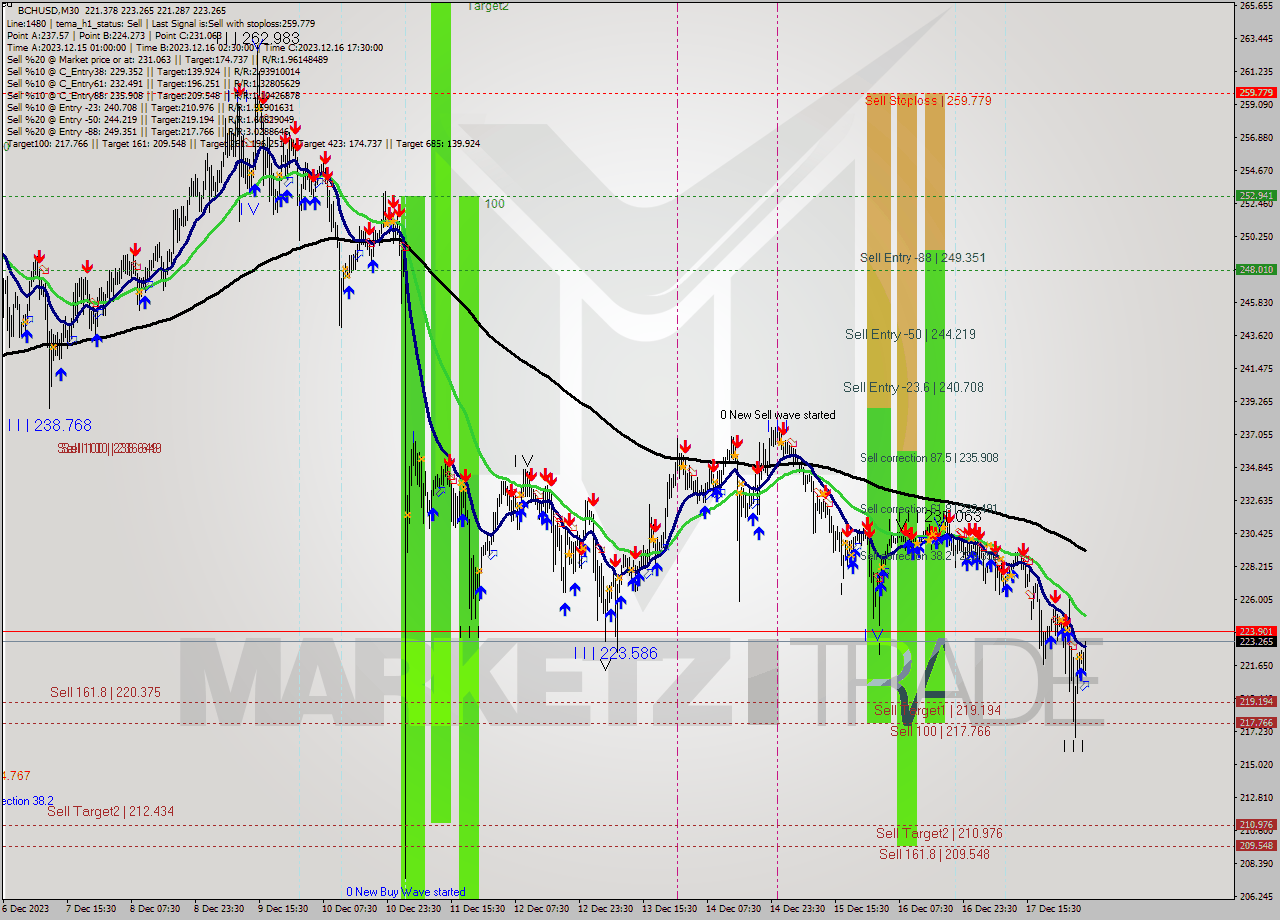
Task: Click the green 252.941 price tag on the price axis
Action: point(1256,196)
